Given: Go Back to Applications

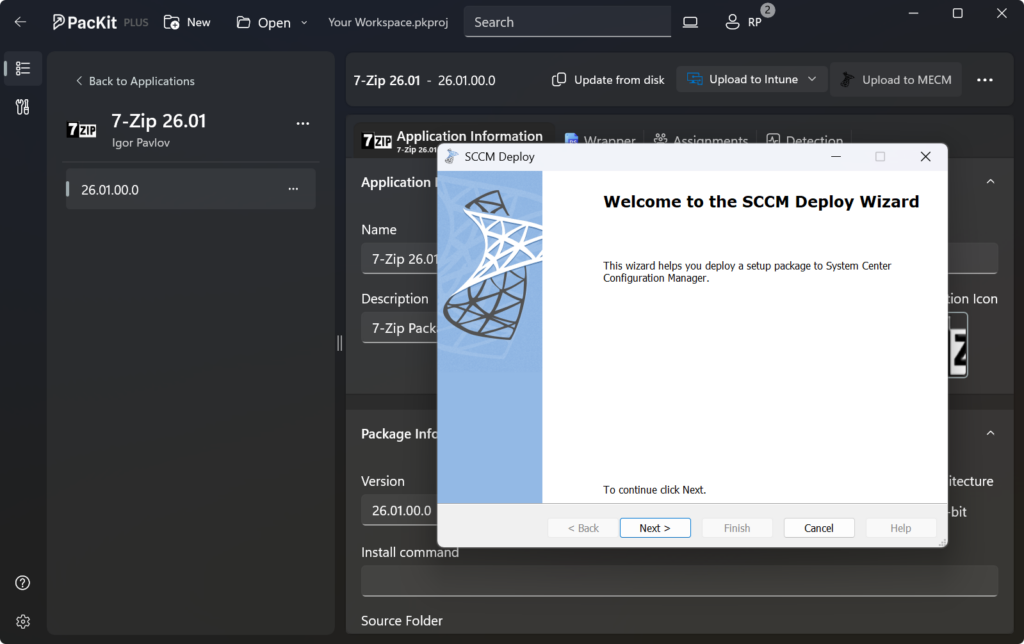Looking at the screenshot, I should 135,81.
